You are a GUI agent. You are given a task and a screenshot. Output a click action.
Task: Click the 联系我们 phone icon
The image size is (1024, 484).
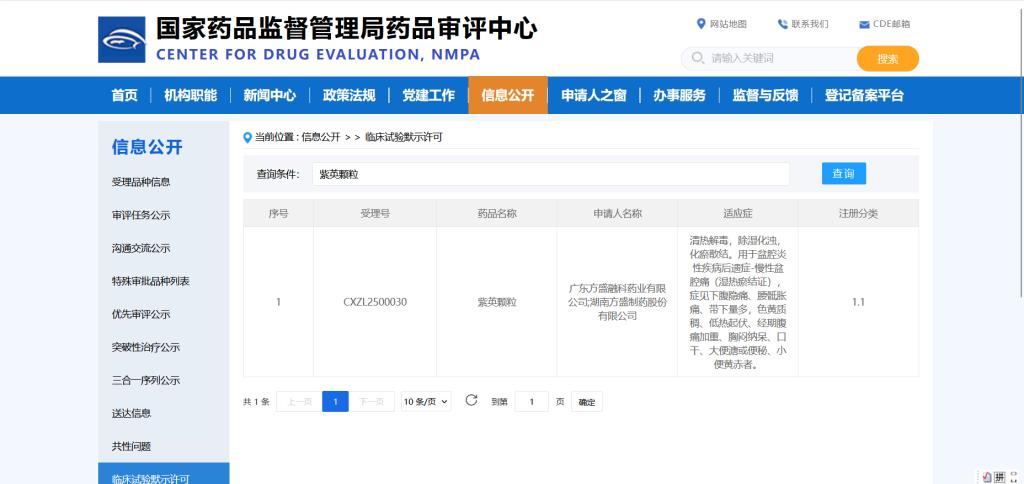tap(782, 24)
